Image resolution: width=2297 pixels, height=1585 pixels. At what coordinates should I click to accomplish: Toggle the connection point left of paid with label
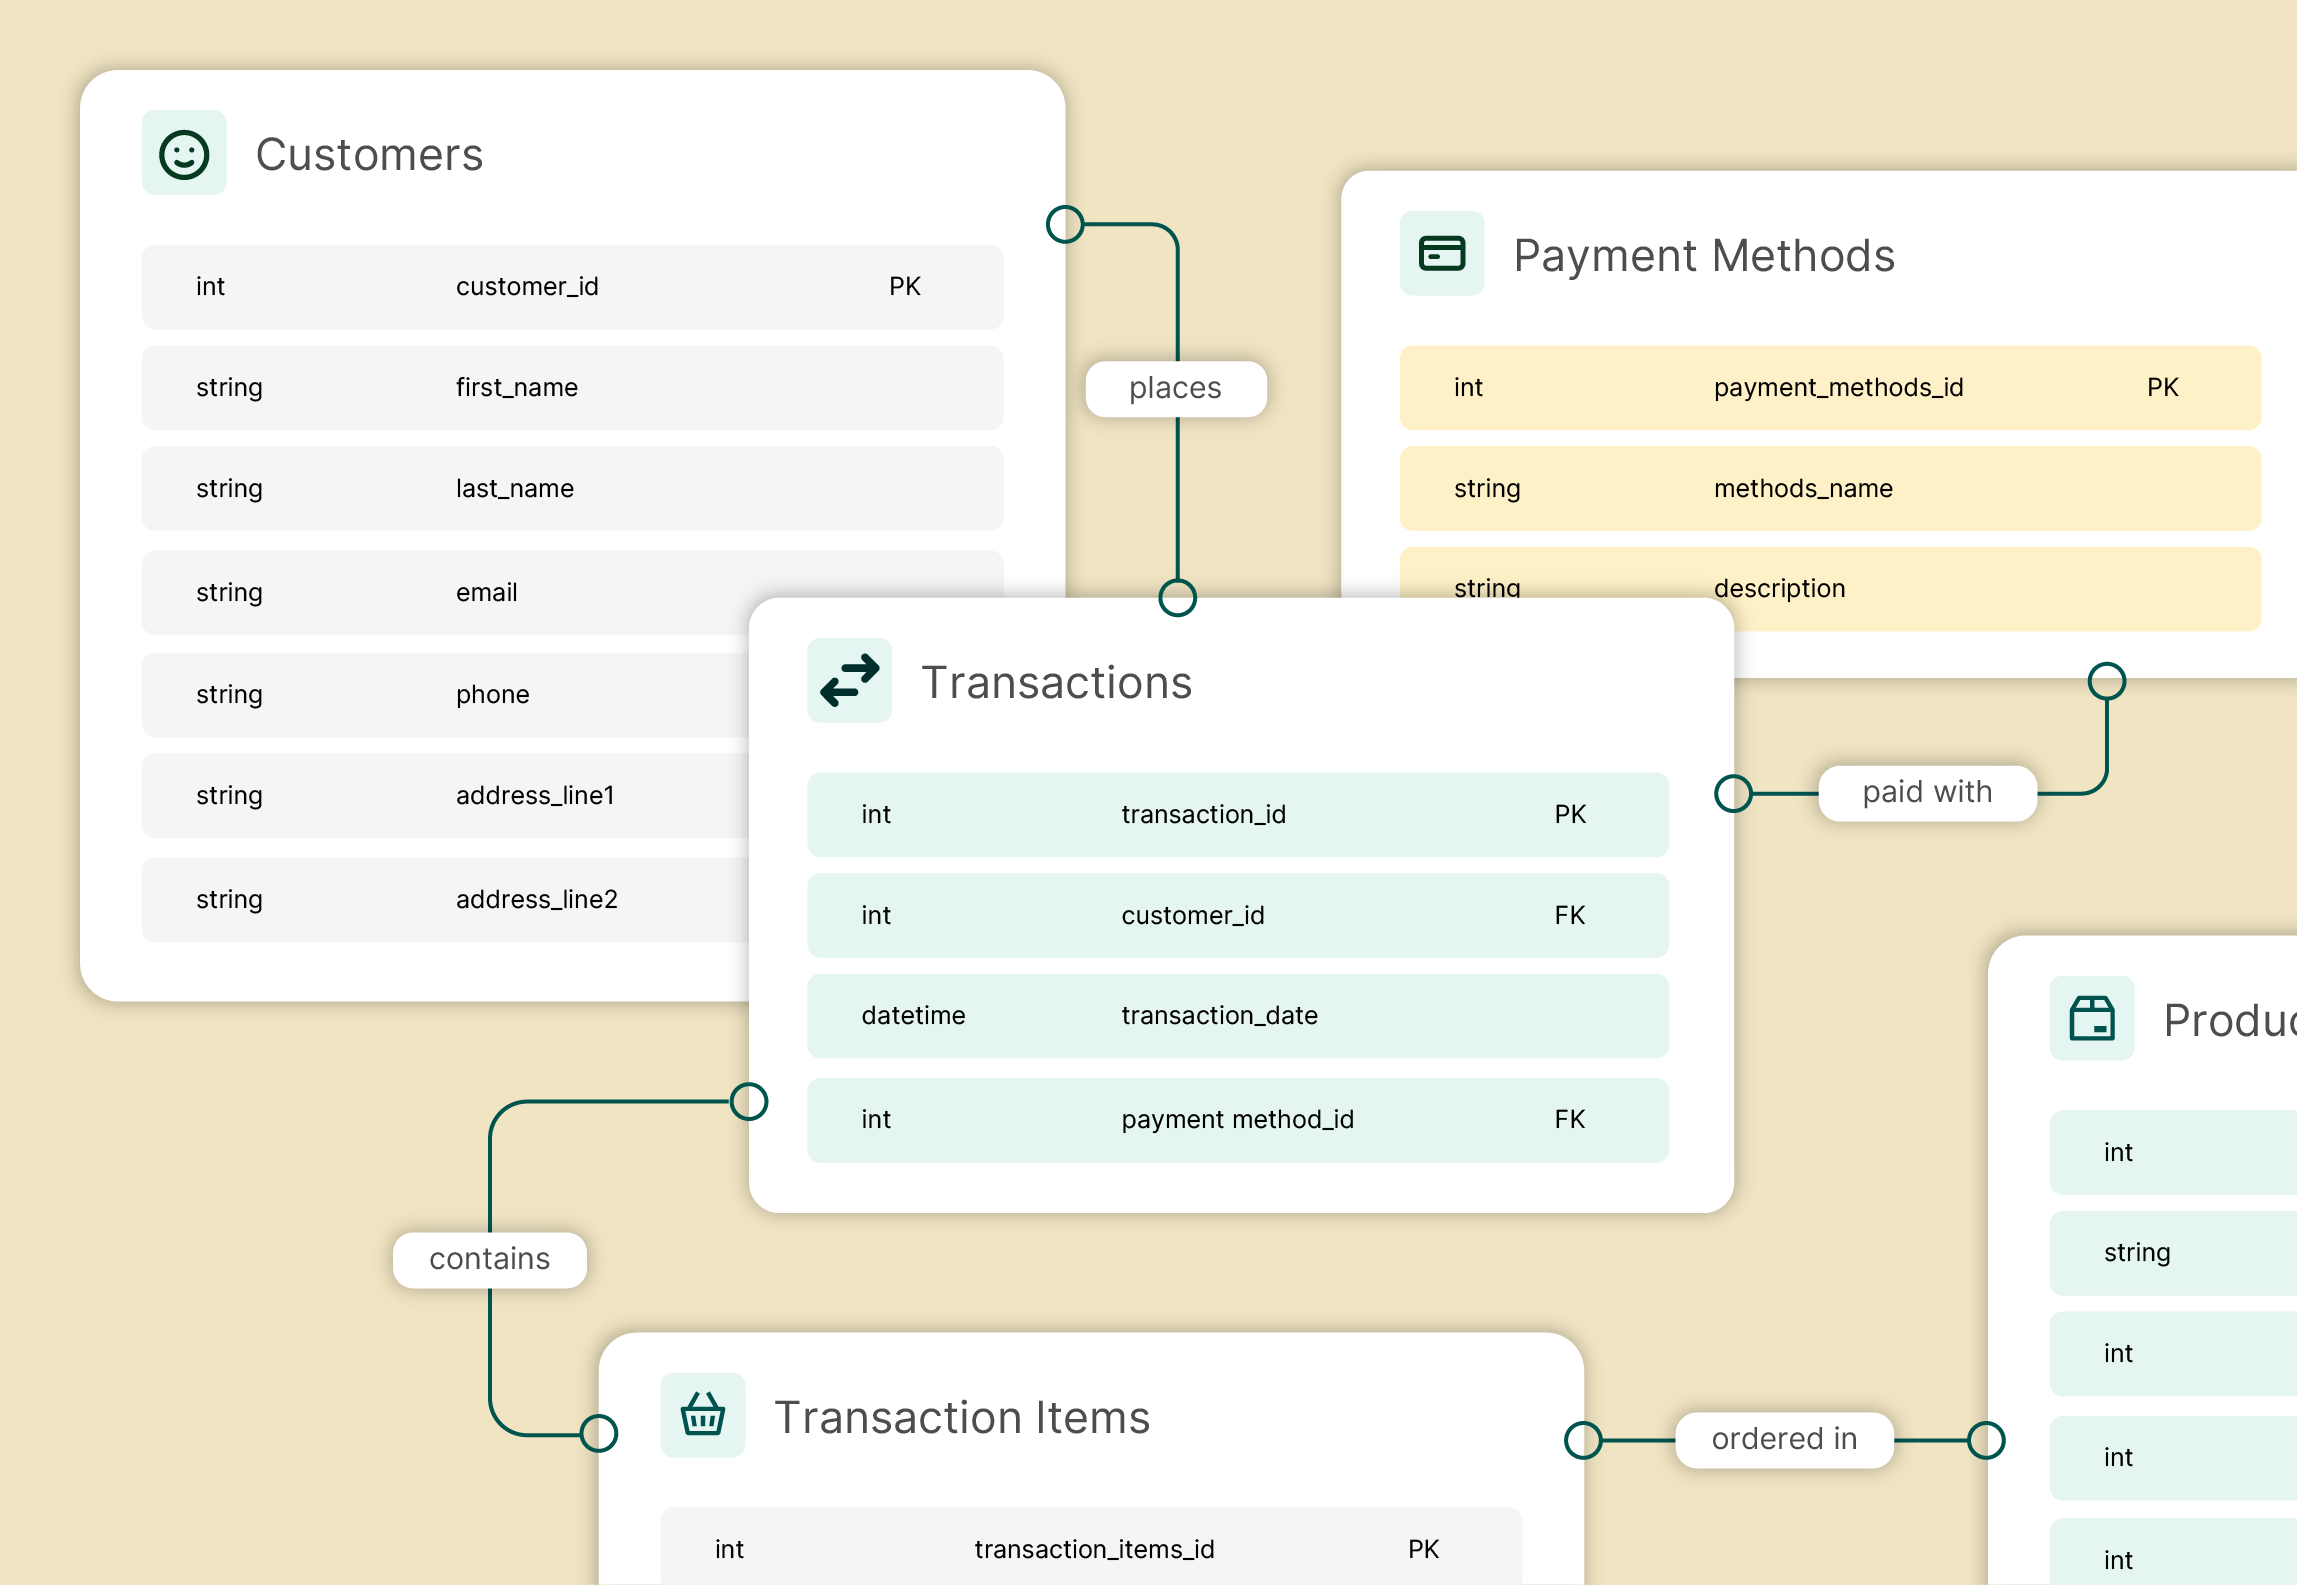1733,792
